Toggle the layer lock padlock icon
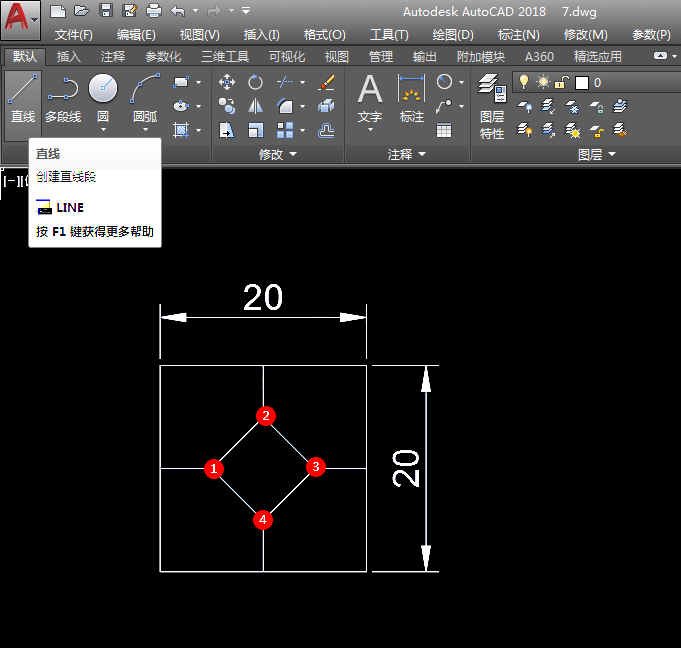Image resolution: width=681 pixels, height=648 pixels. [562, 82]
